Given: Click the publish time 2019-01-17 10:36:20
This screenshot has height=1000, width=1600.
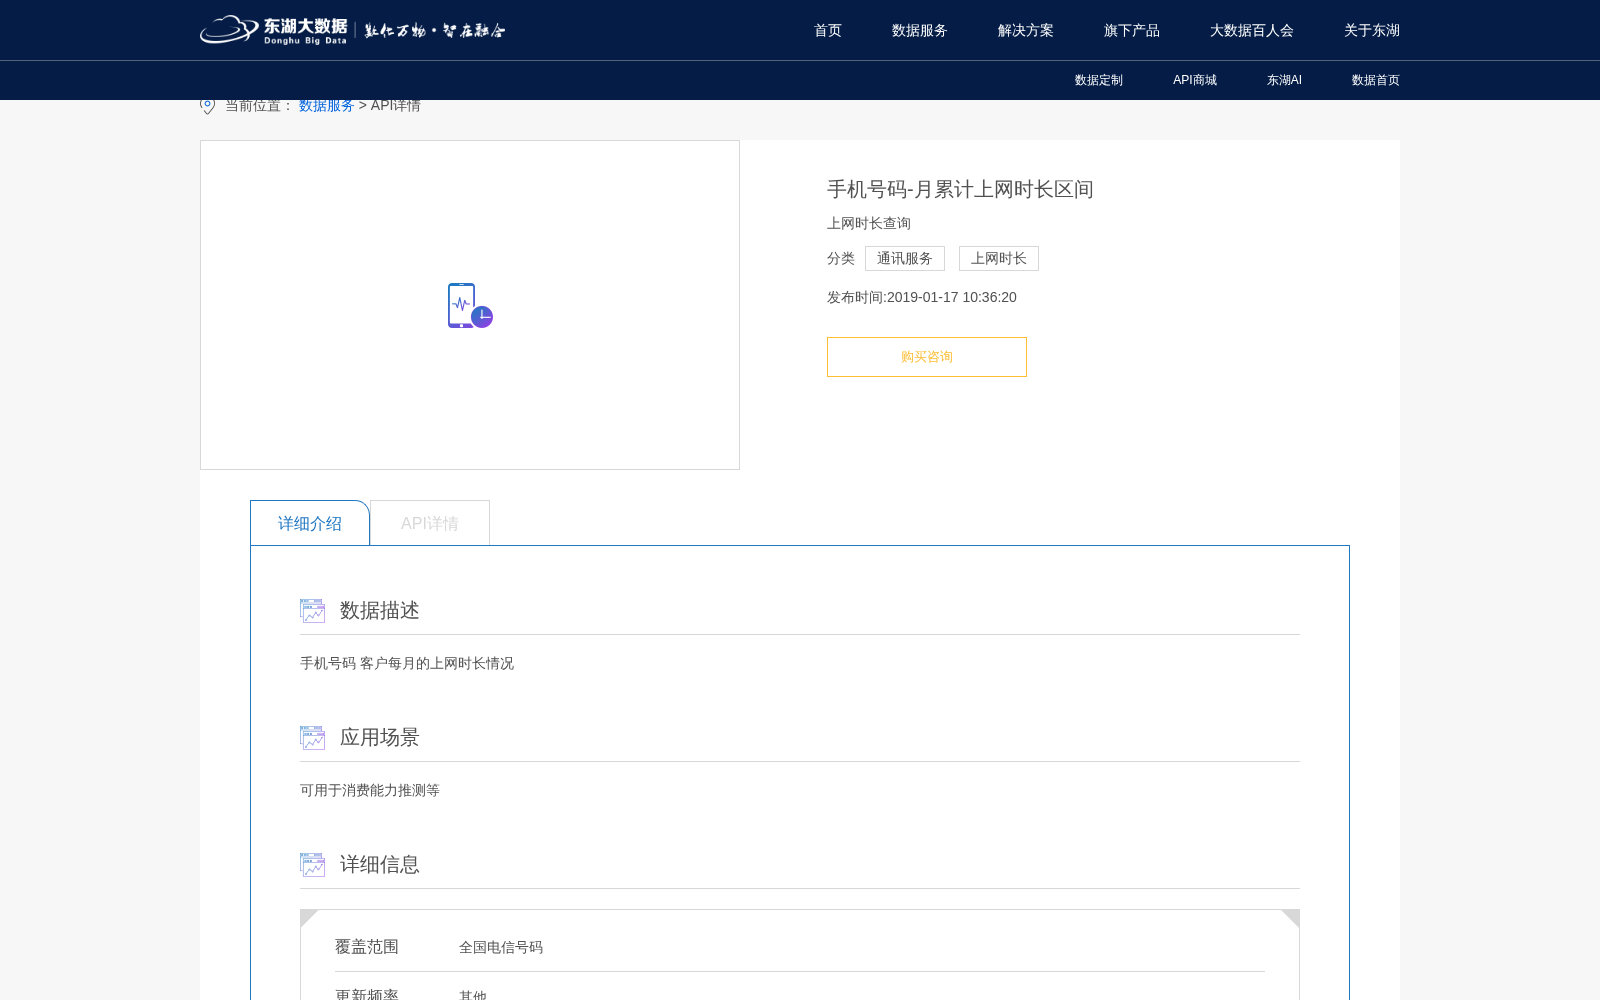Looking at the screenshot, I should pyautogui.click(x=952, y=297).
